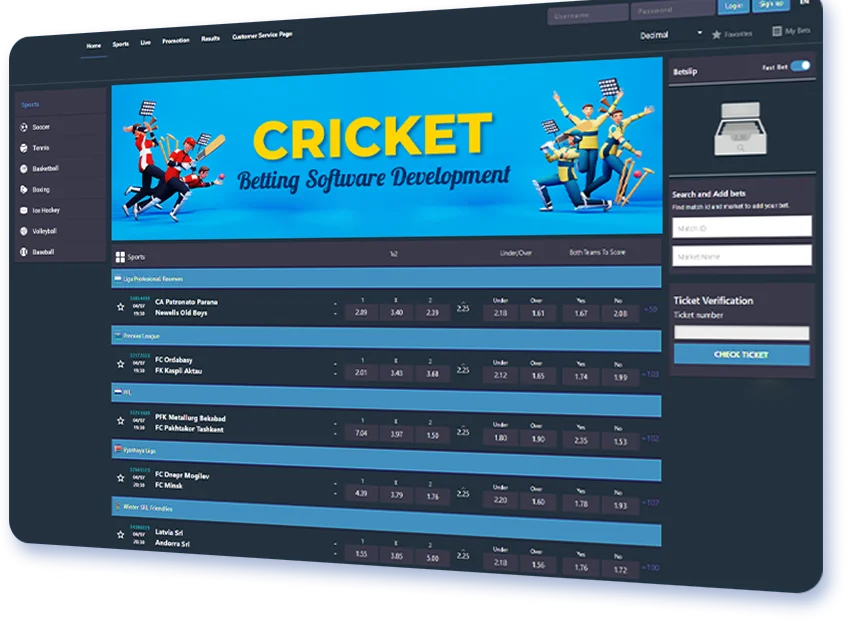Expand +100 markets for Latvia Srl match

[650, 567]
